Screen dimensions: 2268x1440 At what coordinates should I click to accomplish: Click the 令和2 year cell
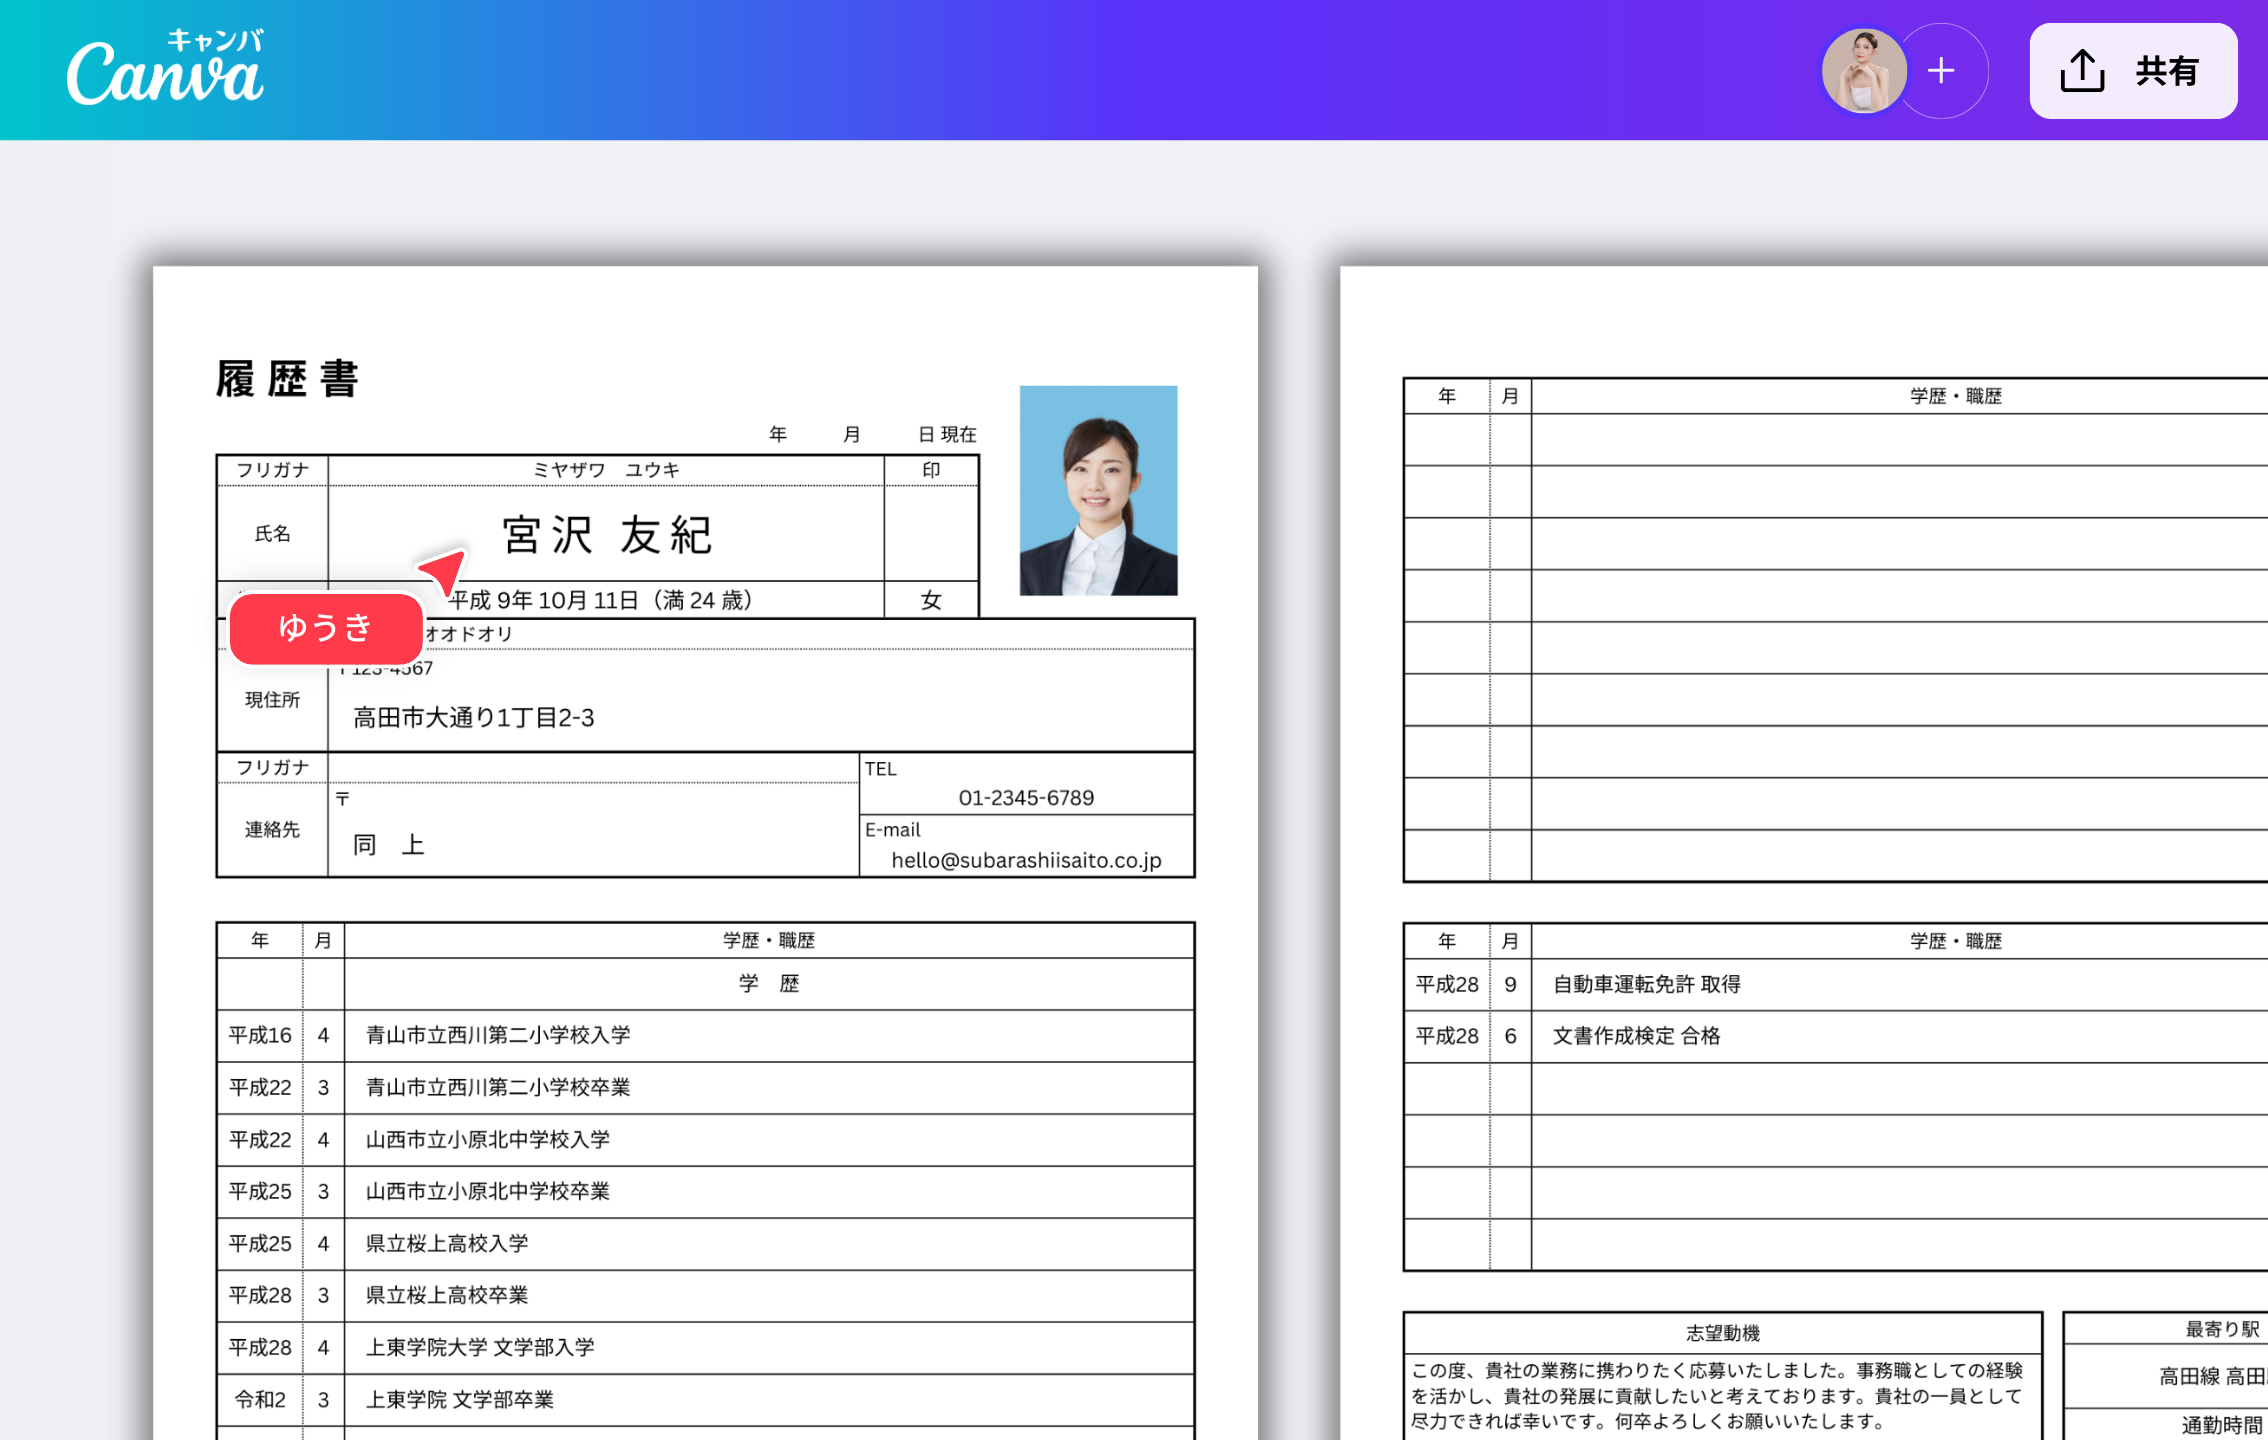coord(260,1399)
